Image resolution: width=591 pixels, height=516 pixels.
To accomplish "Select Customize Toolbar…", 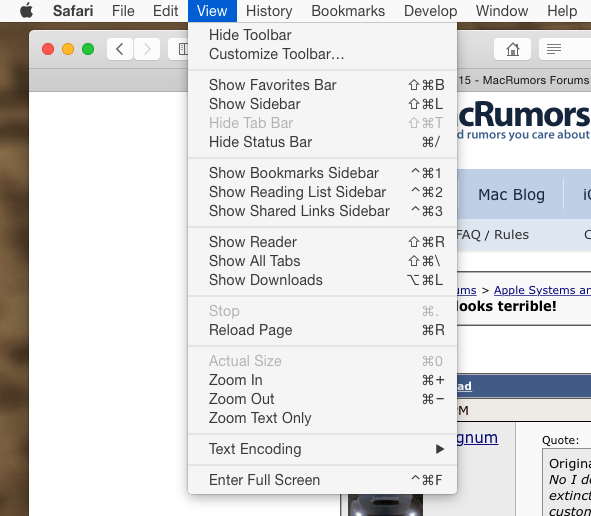I will tap(323, 54).
